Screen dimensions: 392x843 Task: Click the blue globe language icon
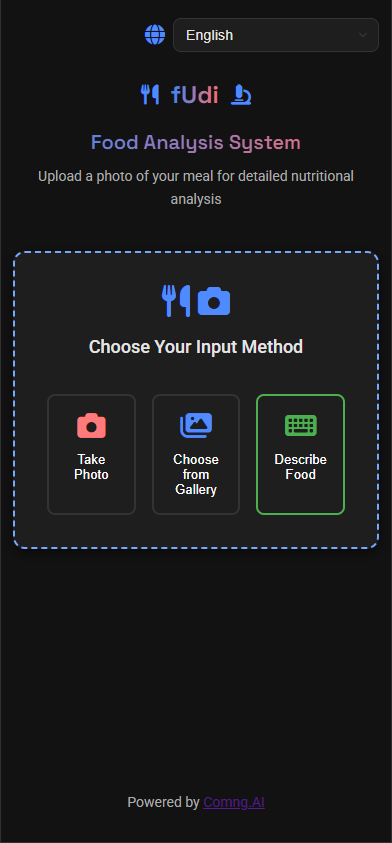[155, 35]
